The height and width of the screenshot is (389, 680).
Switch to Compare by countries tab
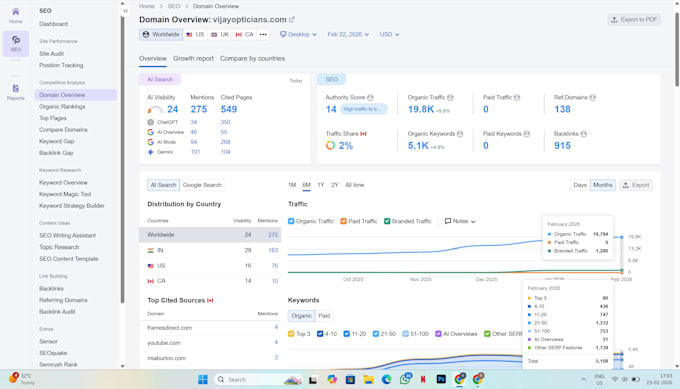252,59
